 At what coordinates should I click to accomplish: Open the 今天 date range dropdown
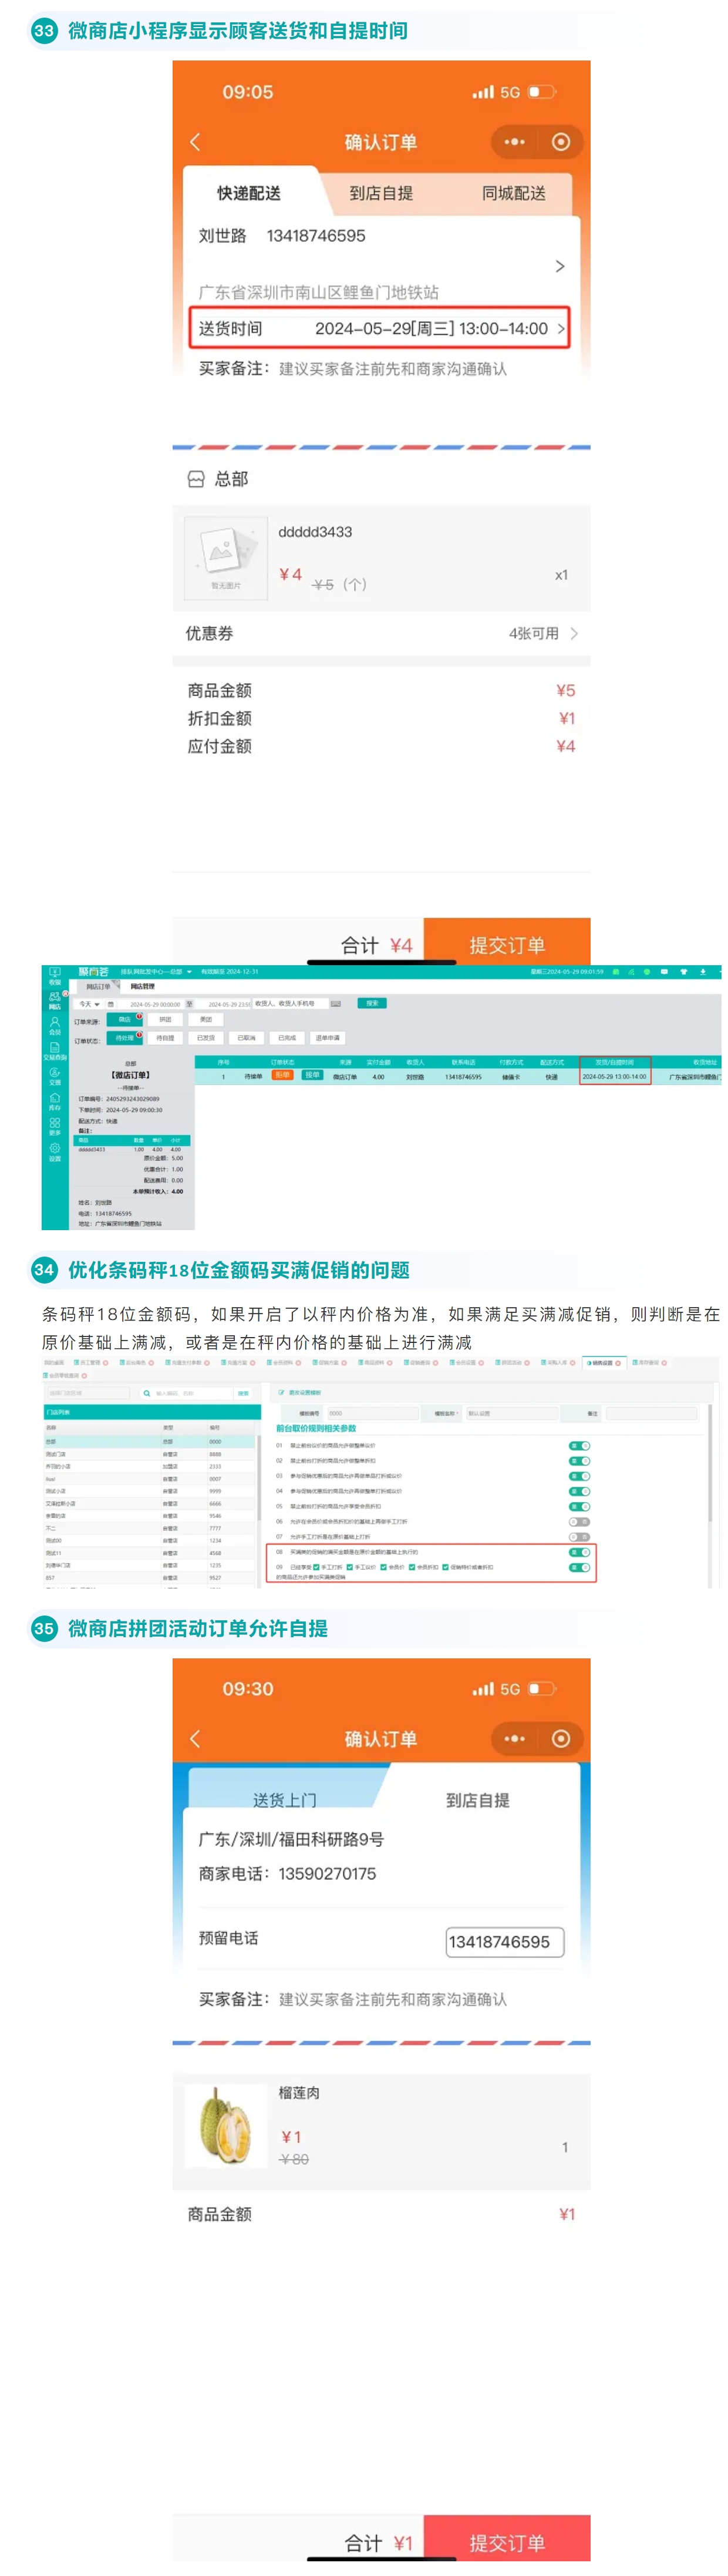point(89,1004)
